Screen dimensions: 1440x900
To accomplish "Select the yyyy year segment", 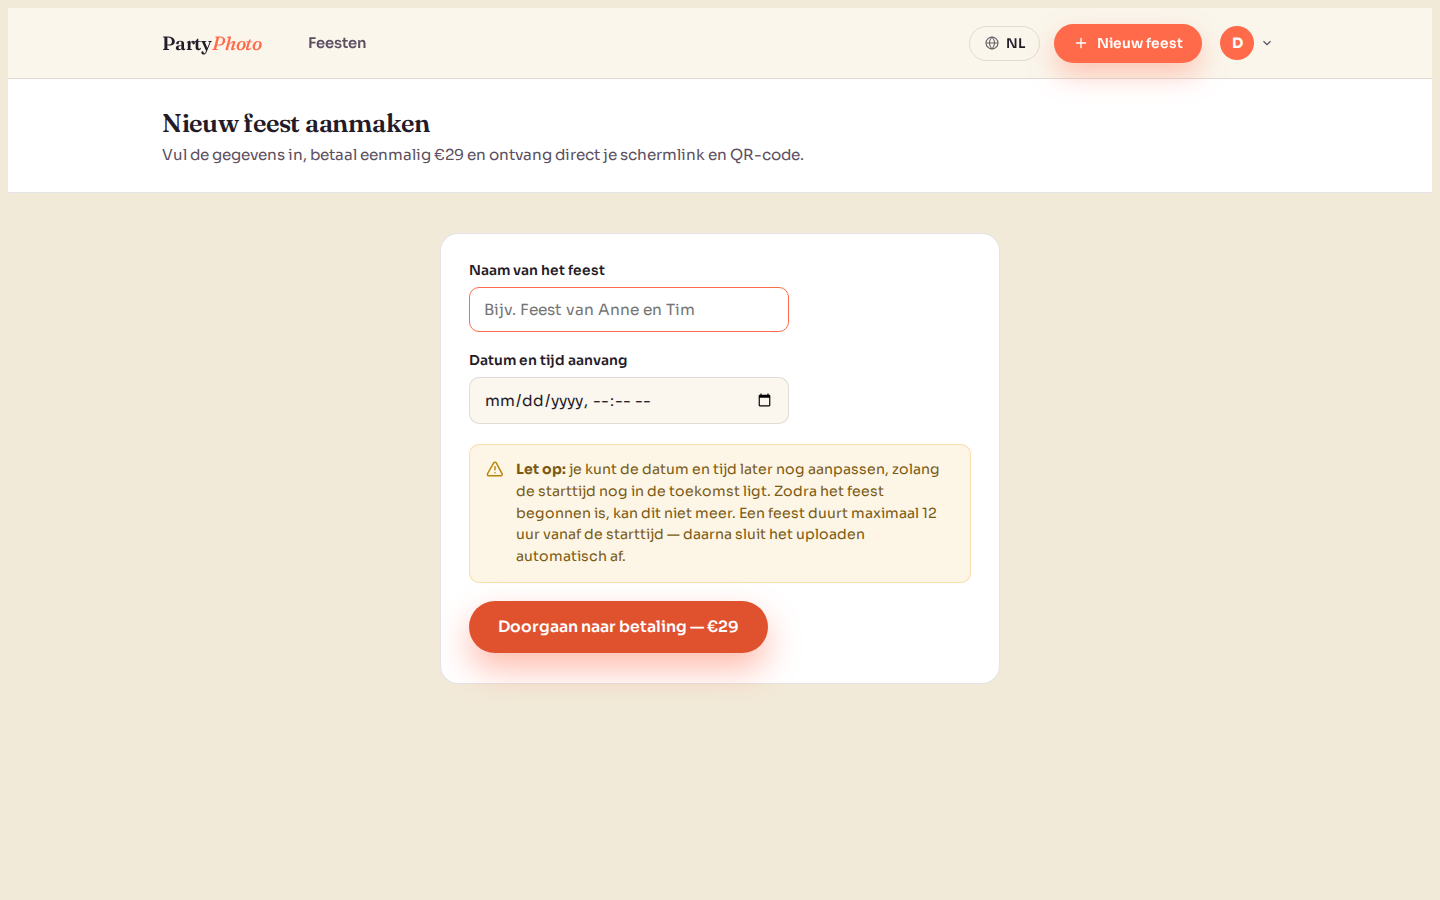I will 567,401.
